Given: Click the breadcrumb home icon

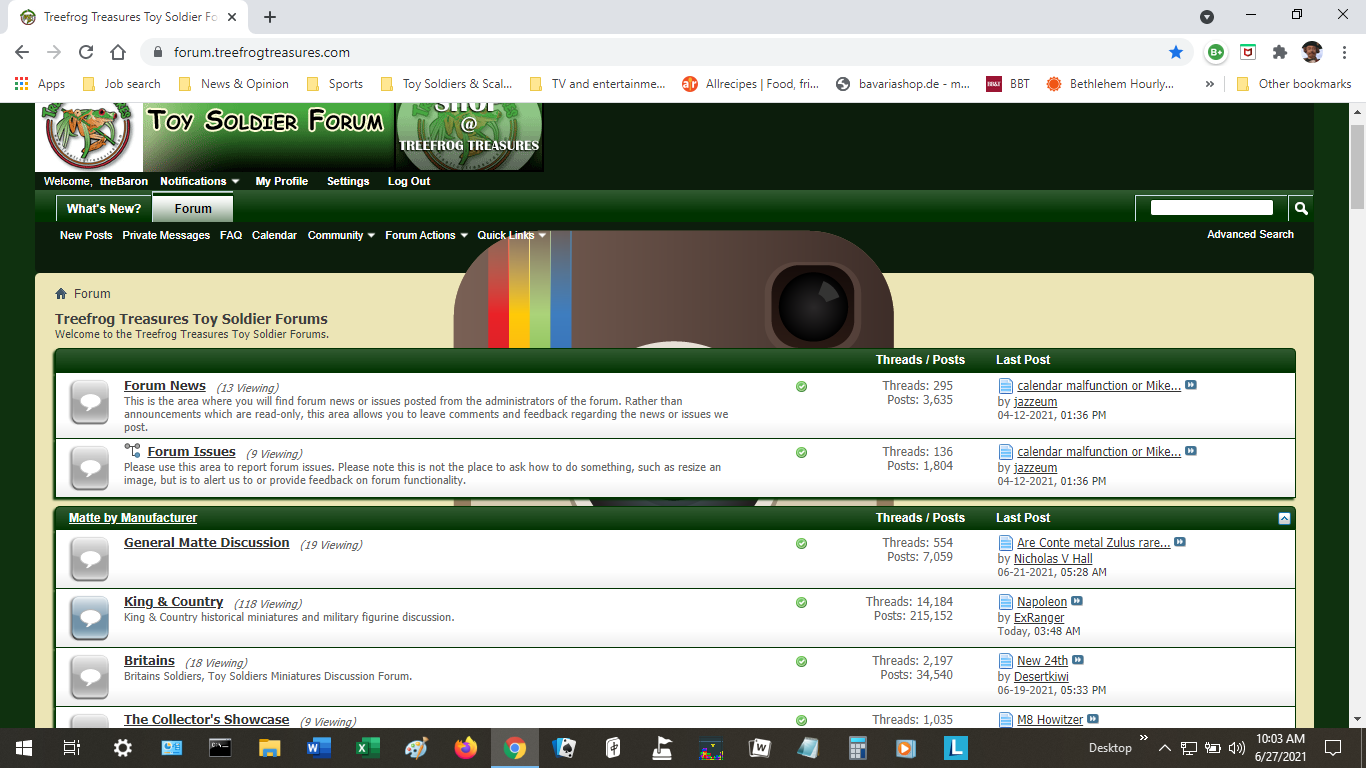Looking at the screenshot, I should point(61,293).
